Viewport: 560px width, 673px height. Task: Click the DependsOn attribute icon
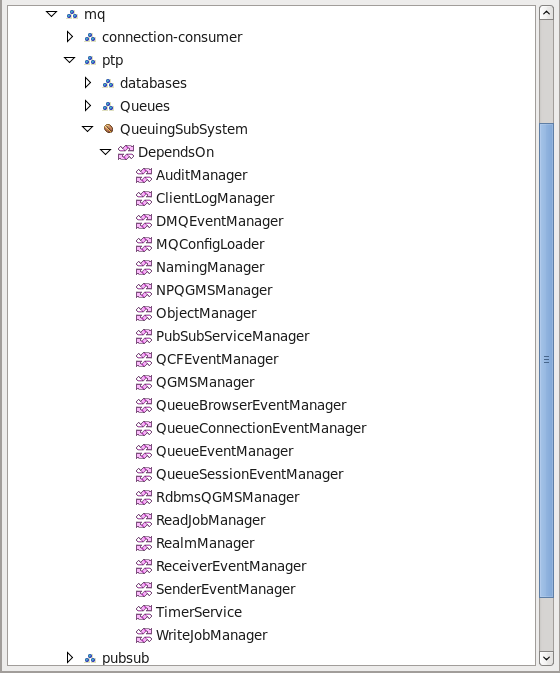(126, 152)
